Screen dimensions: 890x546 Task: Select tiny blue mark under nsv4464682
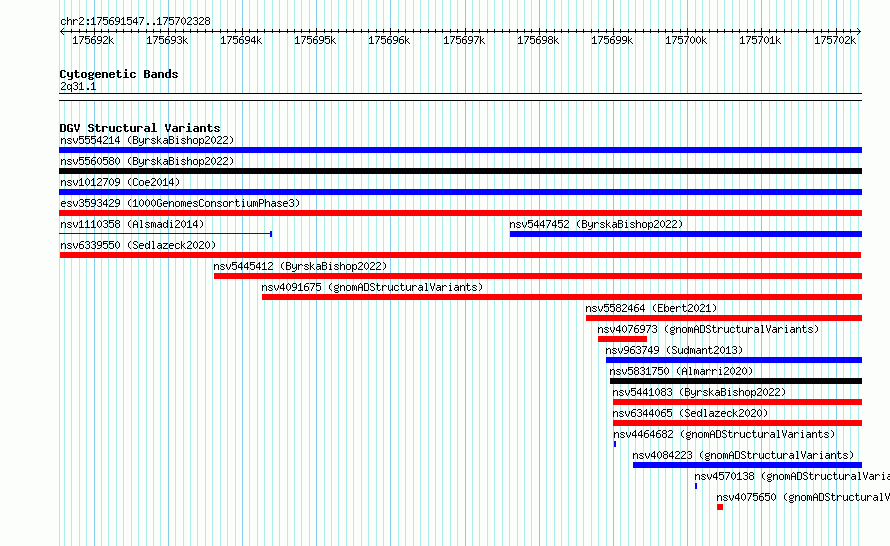(615, 444)
